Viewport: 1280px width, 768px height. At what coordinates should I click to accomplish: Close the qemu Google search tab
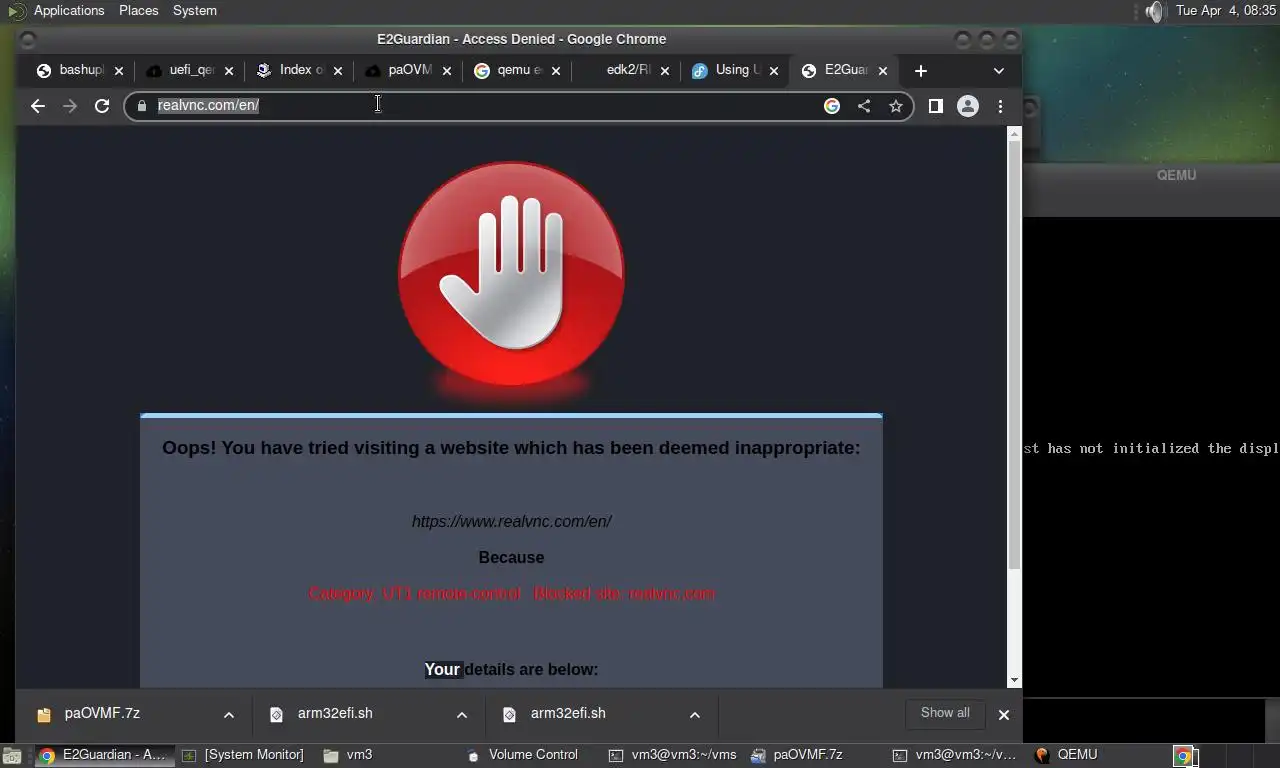coord(556,71)
